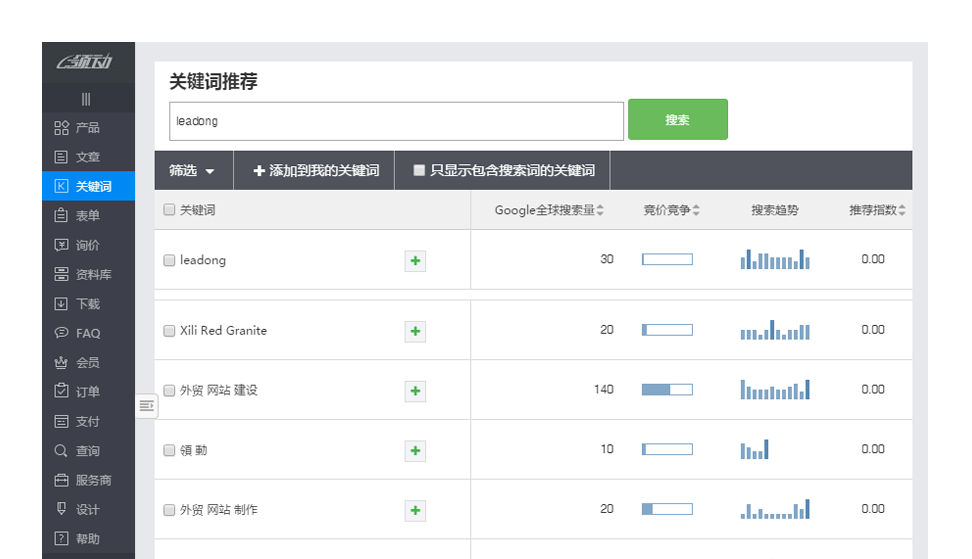972x559 pixels.
Task: Go to 文章 in the sidebar menu
Action: tap(87, 157)
